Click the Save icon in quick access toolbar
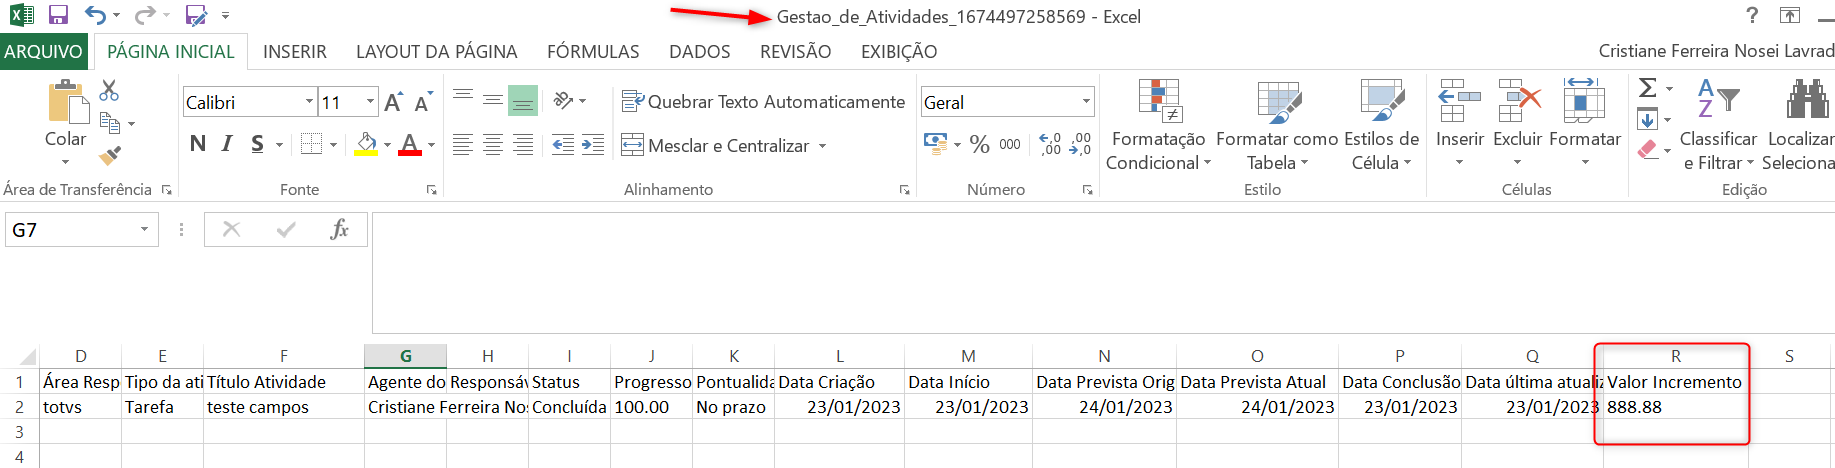 pyautogui.click(x=58, y=15)
